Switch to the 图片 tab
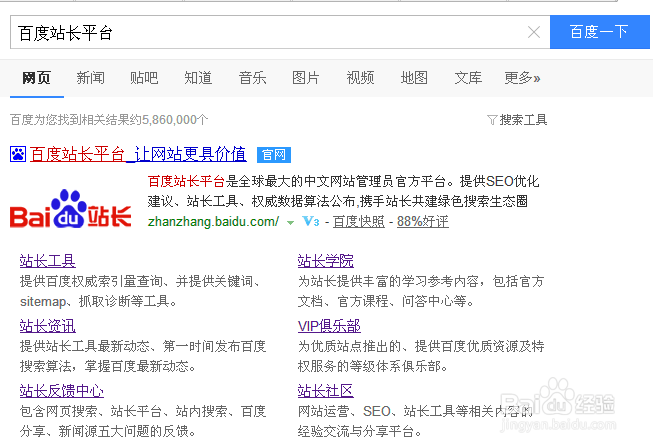This screenshot has width=653, height=448. (x=306, y=78)
